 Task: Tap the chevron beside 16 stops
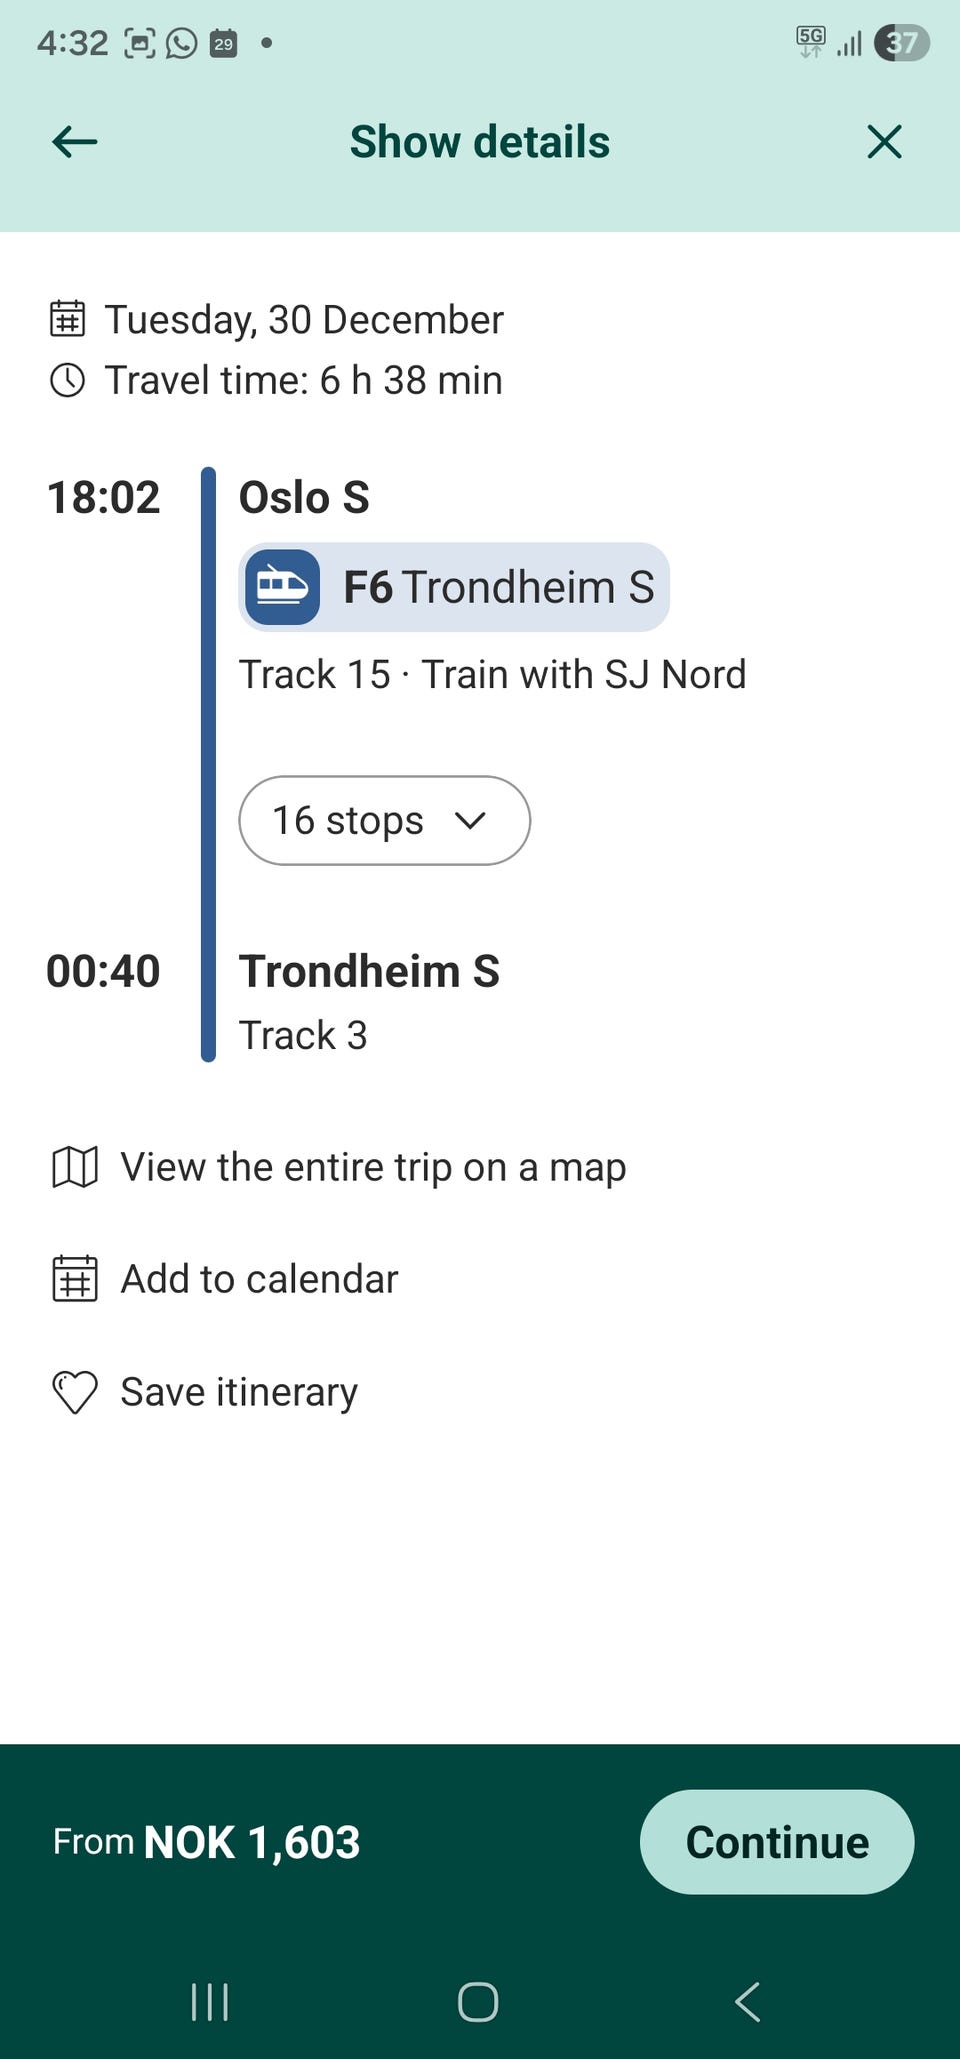point(470,821)
